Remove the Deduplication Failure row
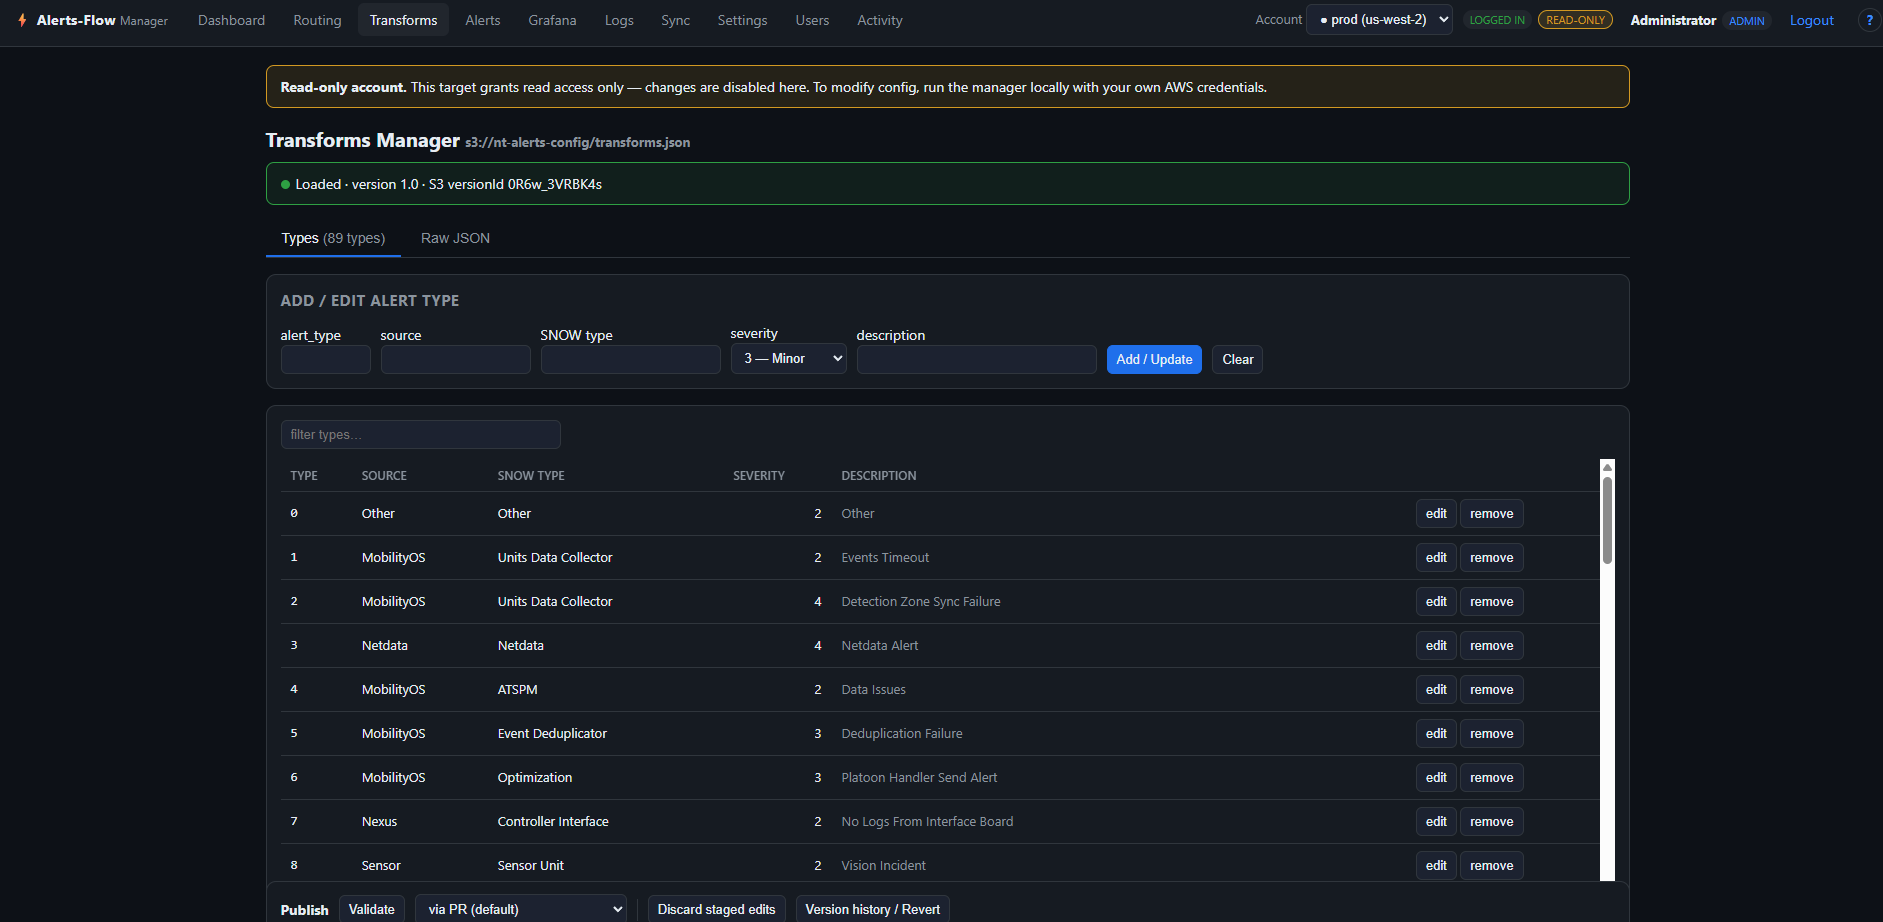The width and height of the screenshot is (1883, 922). (1491, 733)
